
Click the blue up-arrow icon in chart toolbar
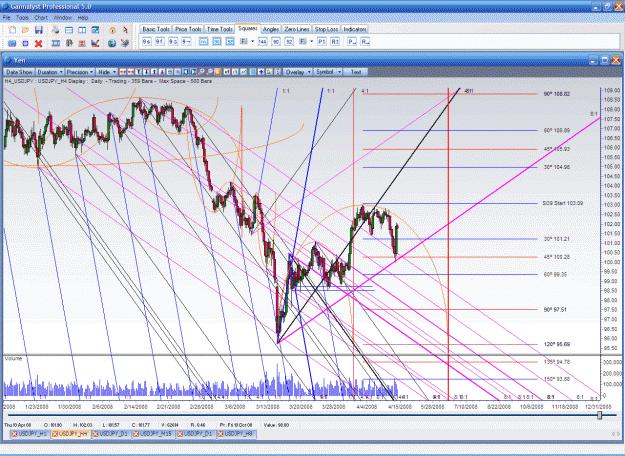[261, 72]
